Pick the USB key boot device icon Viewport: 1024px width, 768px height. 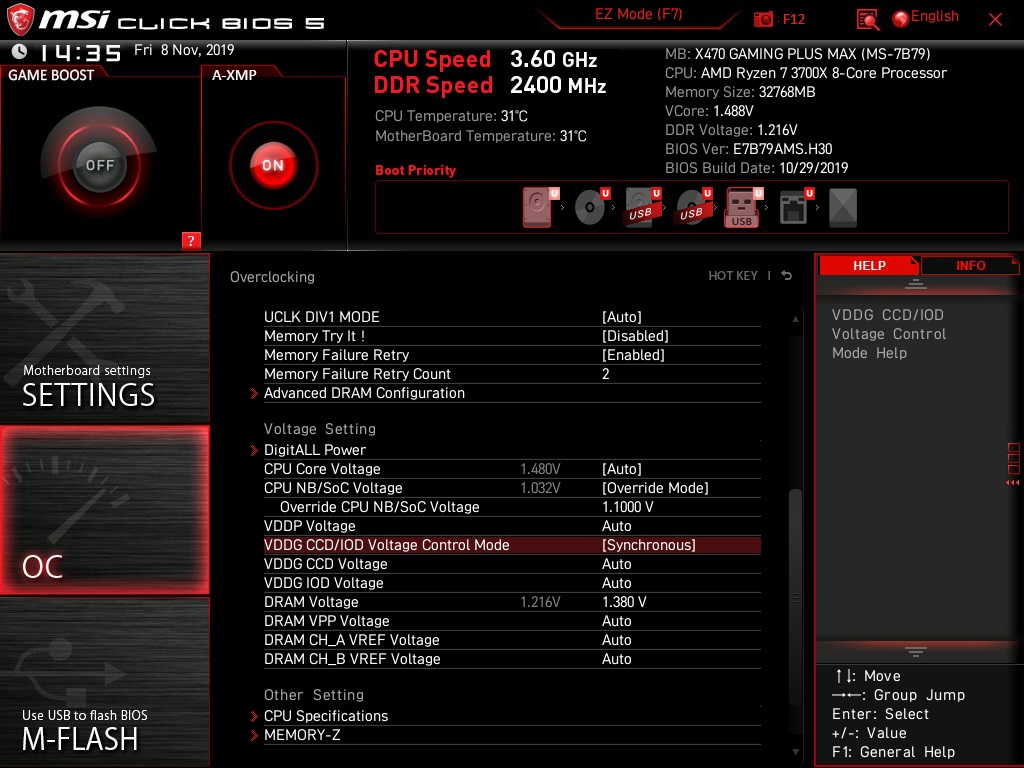pyautogui.click(x=742, y=208)
